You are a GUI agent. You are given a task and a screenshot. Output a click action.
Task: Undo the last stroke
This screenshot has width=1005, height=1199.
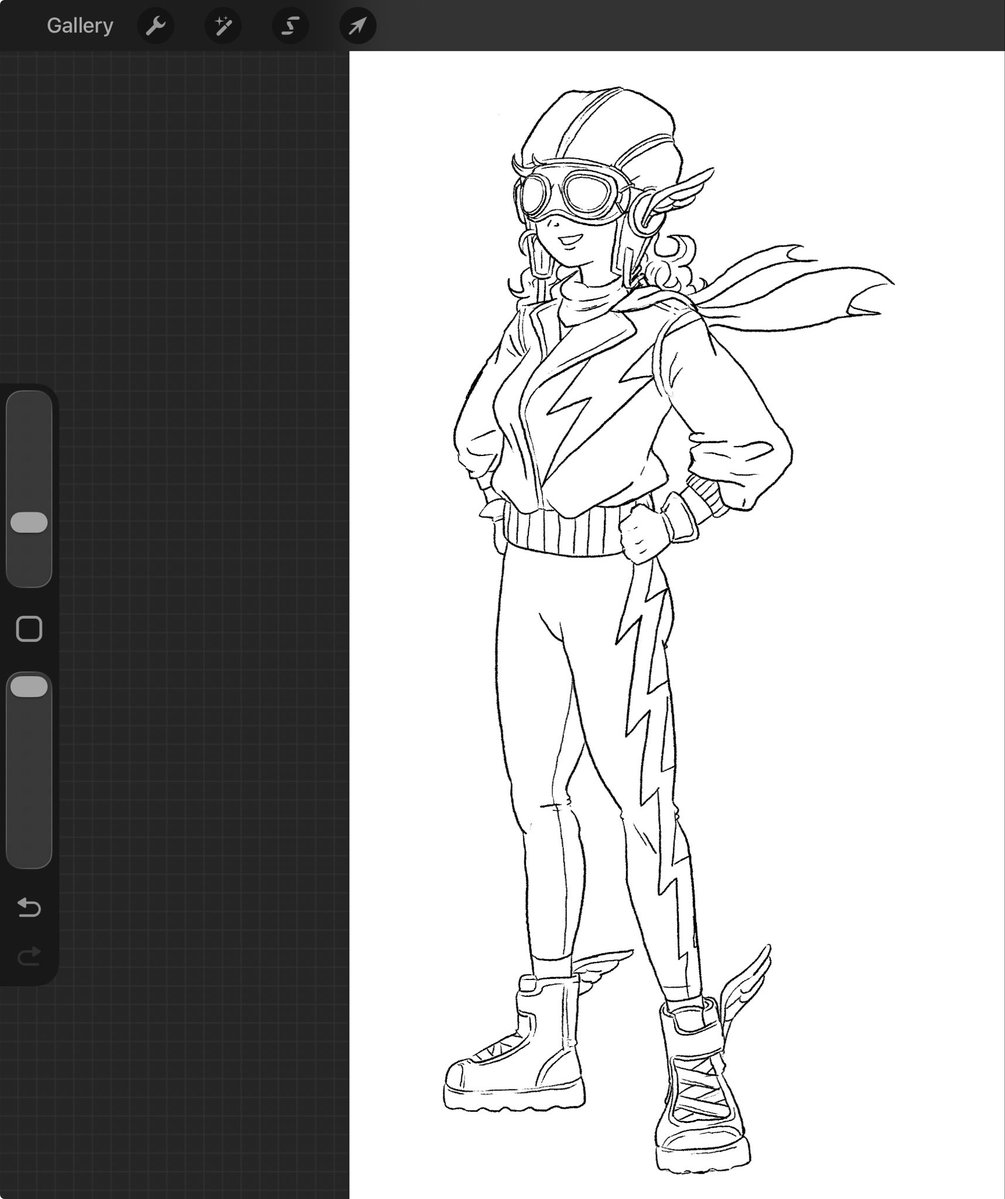(29, 907)
